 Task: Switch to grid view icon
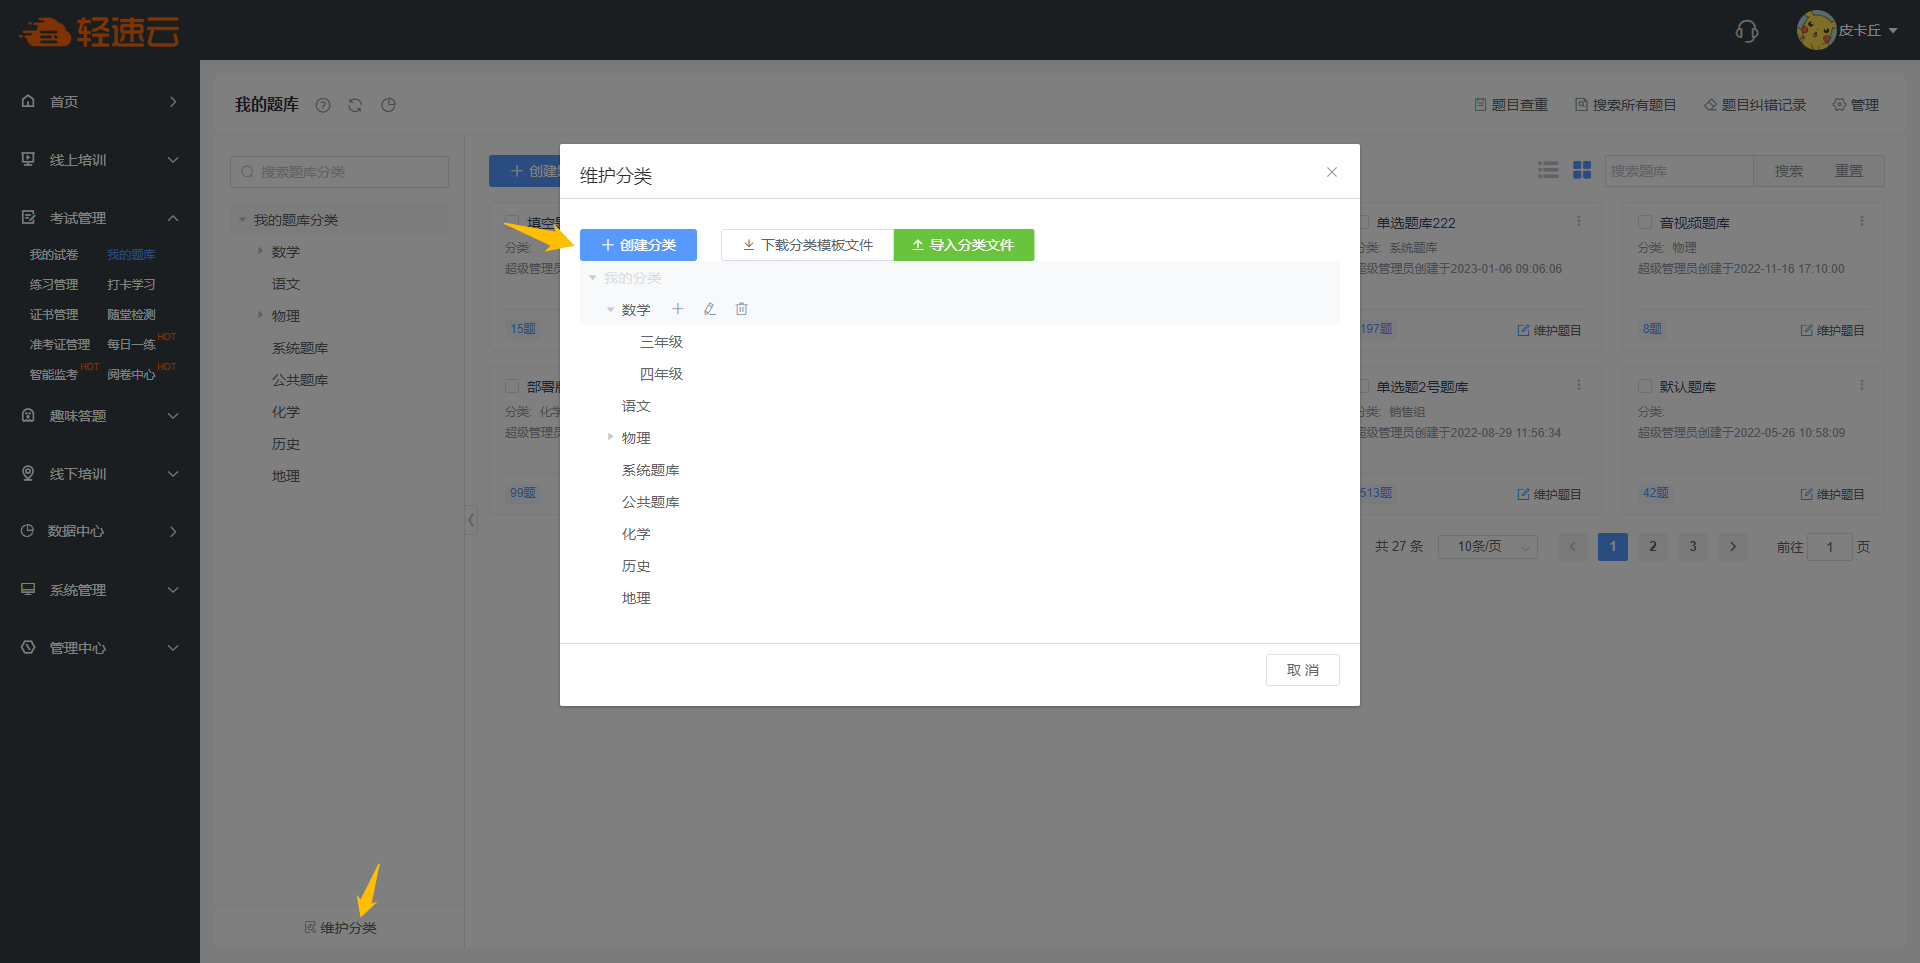click(x=1582, y=170)
